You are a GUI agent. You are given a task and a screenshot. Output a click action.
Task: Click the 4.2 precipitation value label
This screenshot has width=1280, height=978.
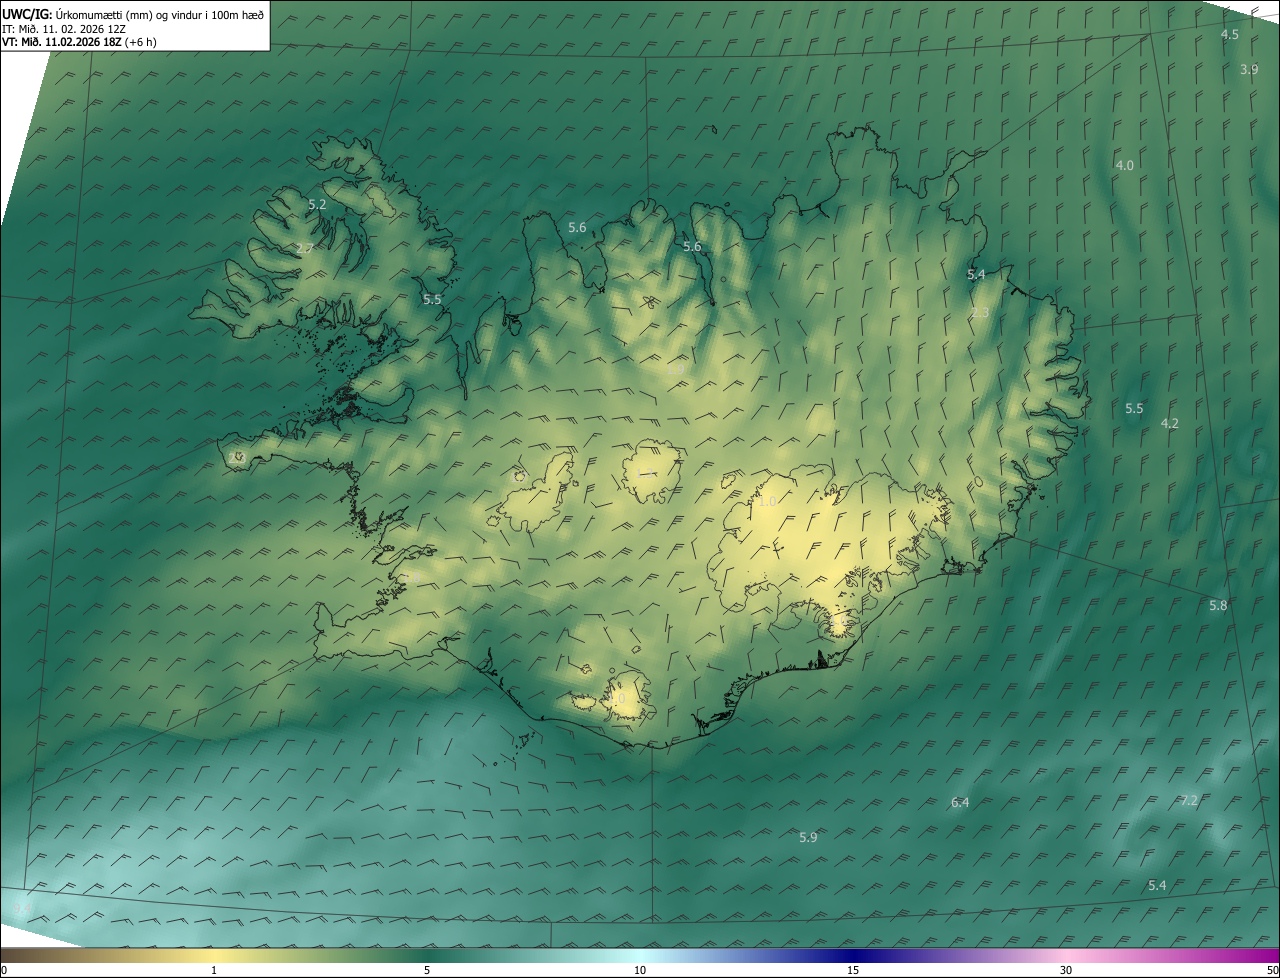click(x=1169, y=423)
